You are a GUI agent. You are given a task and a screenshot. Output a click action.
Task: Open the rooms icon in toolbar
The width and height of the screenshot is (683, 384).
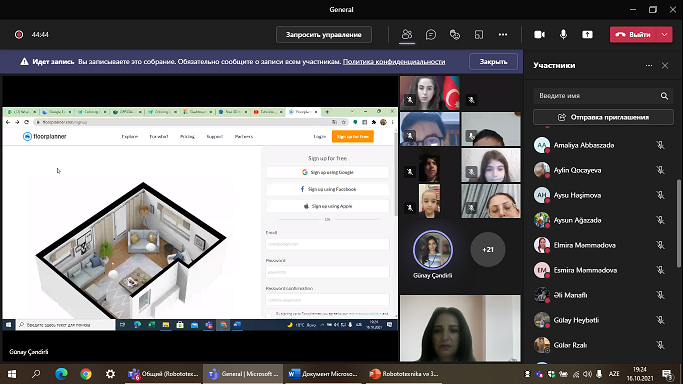(x=479, y=34)
